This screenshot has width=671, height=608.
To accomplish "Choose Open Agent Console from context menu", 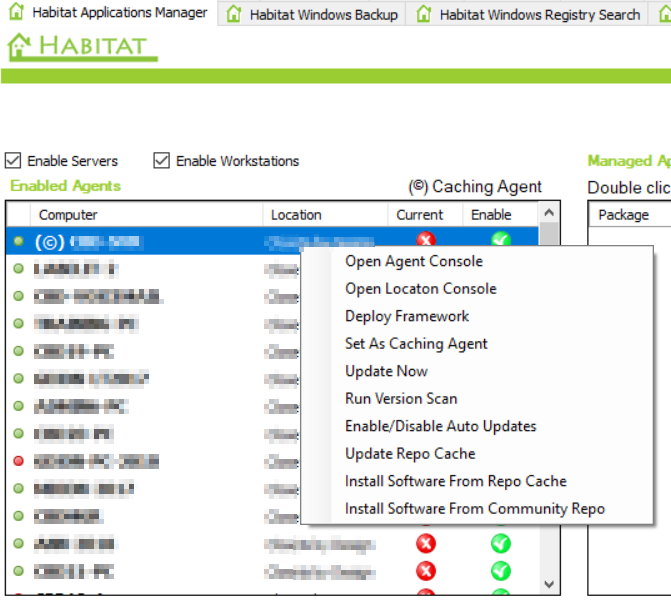I will (414, 261).
